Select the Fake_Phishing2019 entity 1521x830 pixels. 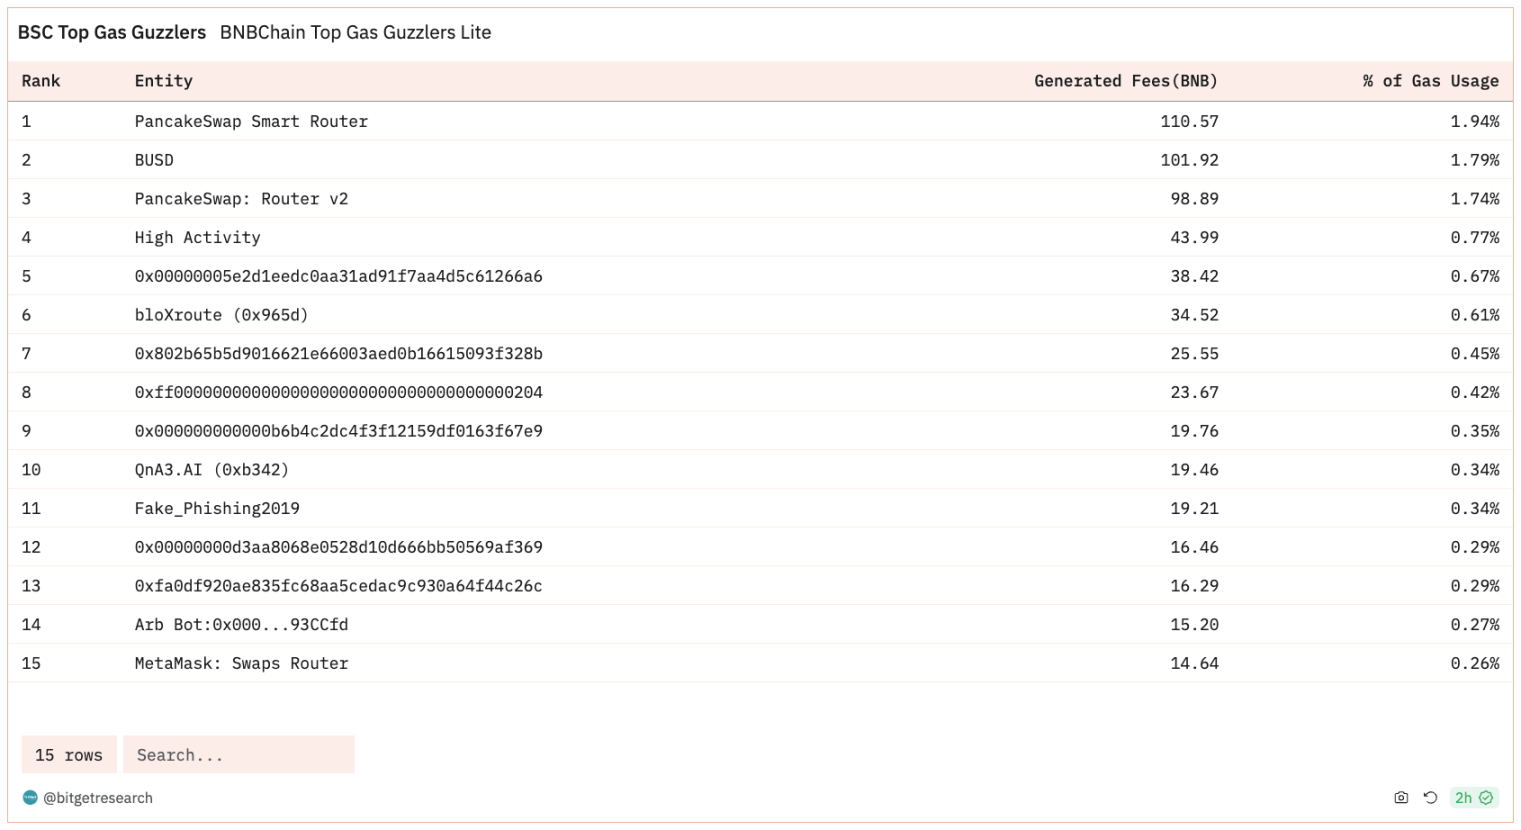click(x=217, y=508)
